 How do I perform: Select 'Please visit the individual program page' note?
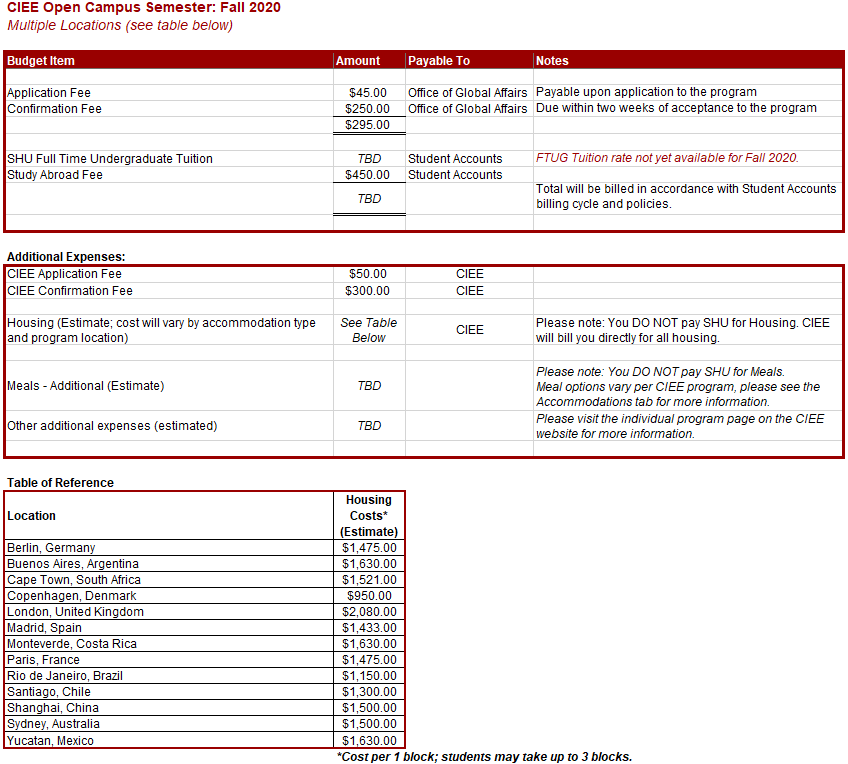coord(680,426)
